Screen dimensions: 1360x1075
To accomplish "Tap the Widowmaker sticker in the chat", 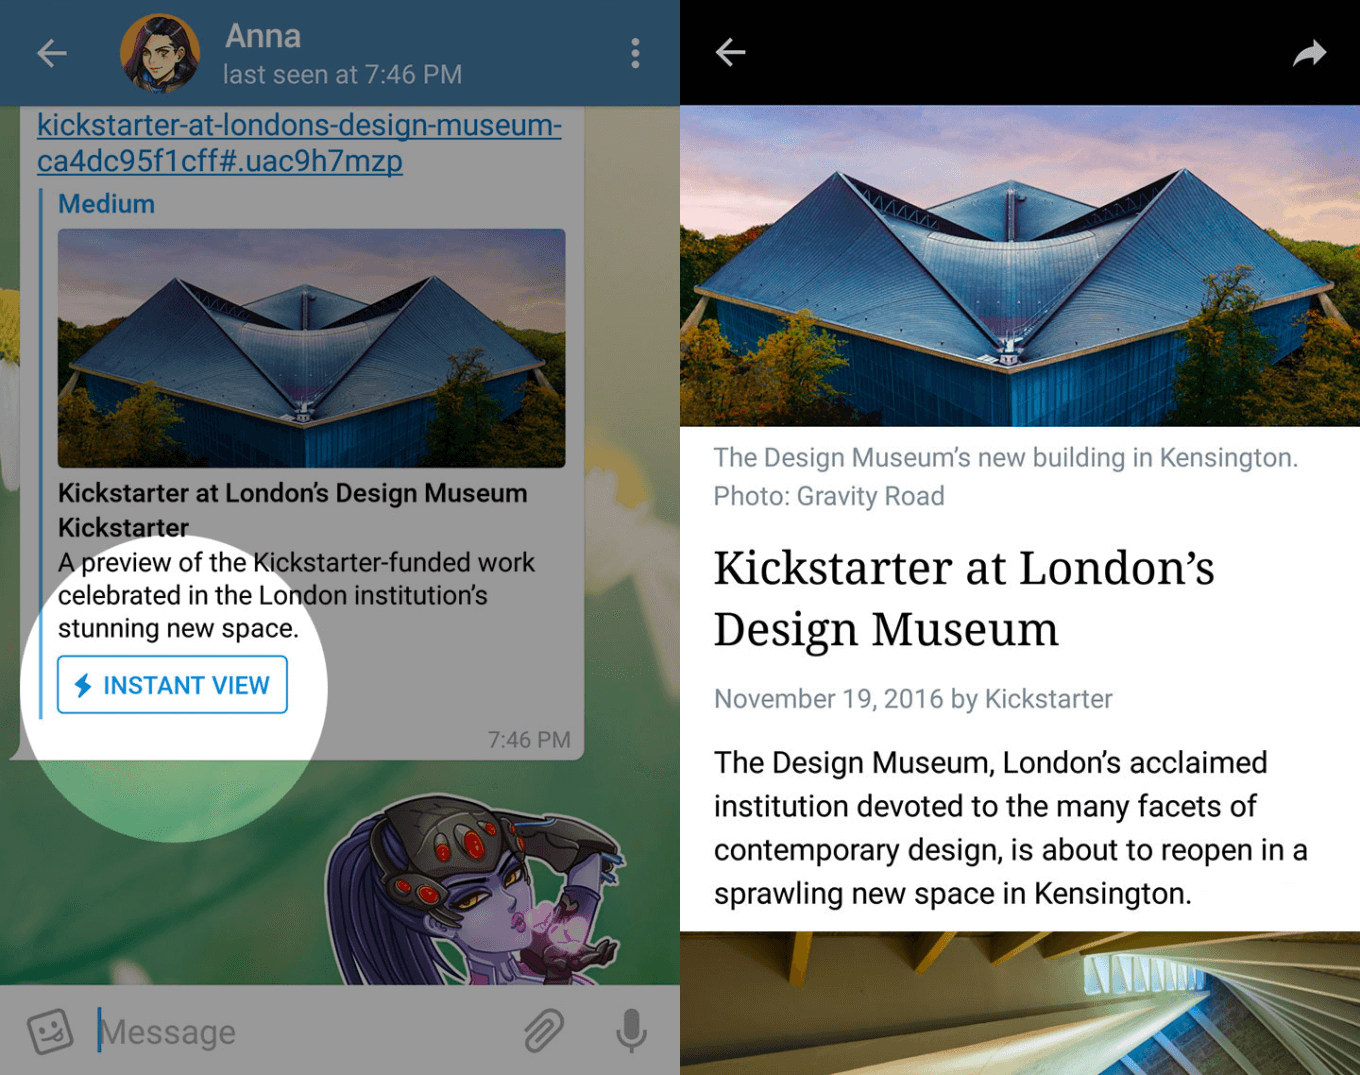I will [475, 888].
